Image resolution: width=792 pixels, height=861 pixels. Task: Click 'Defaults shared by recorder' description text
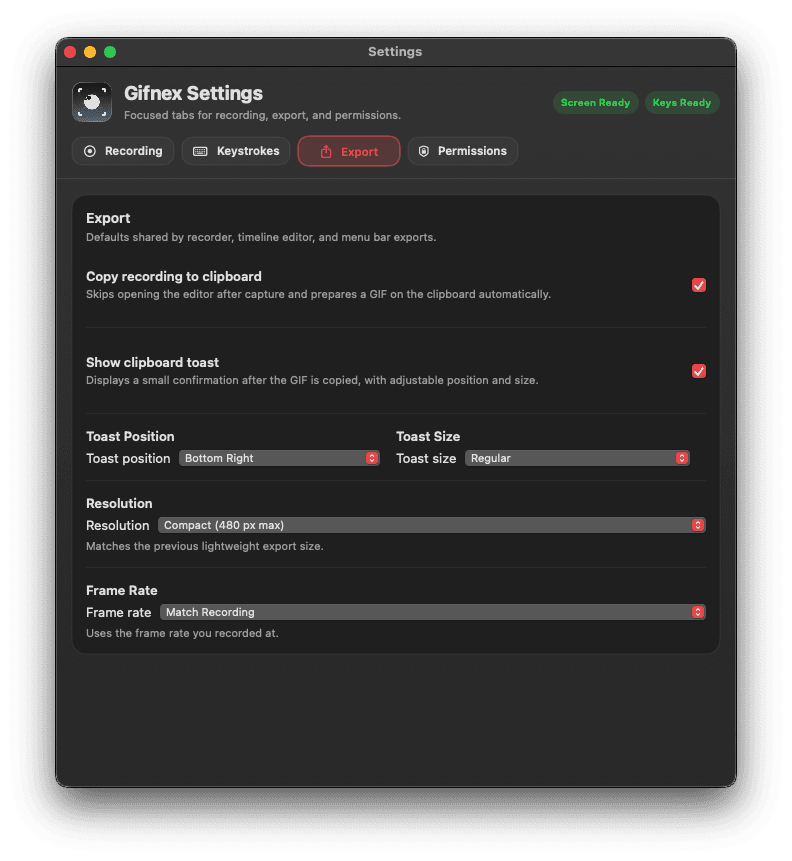tap(261, 237)
